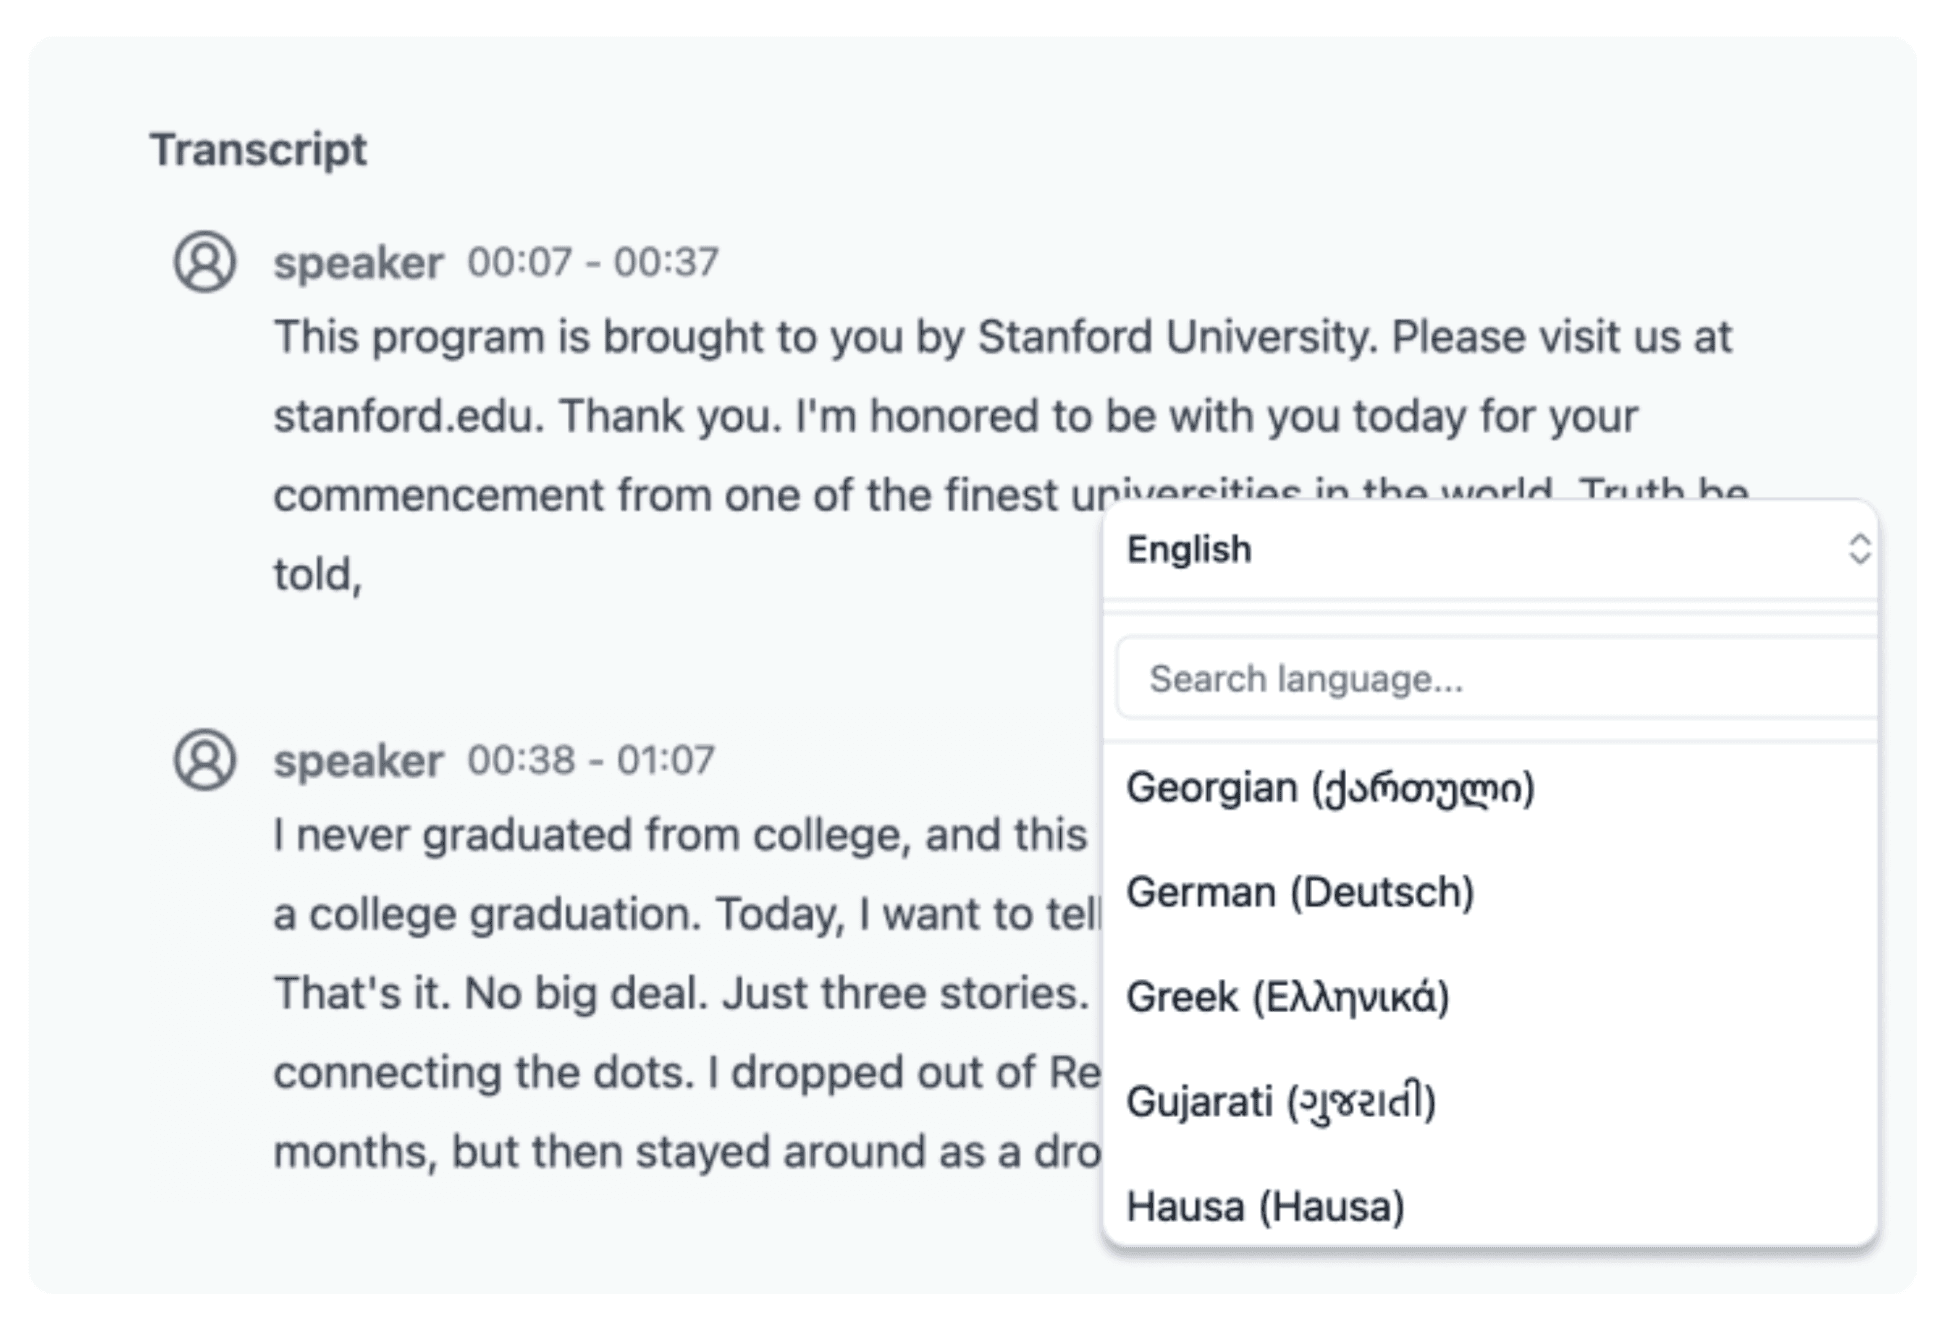Click the Transcript heading
Image resolution: width=1954 pixels, height=1330 pixels.
pyautogui.click(x=258, y=150)
